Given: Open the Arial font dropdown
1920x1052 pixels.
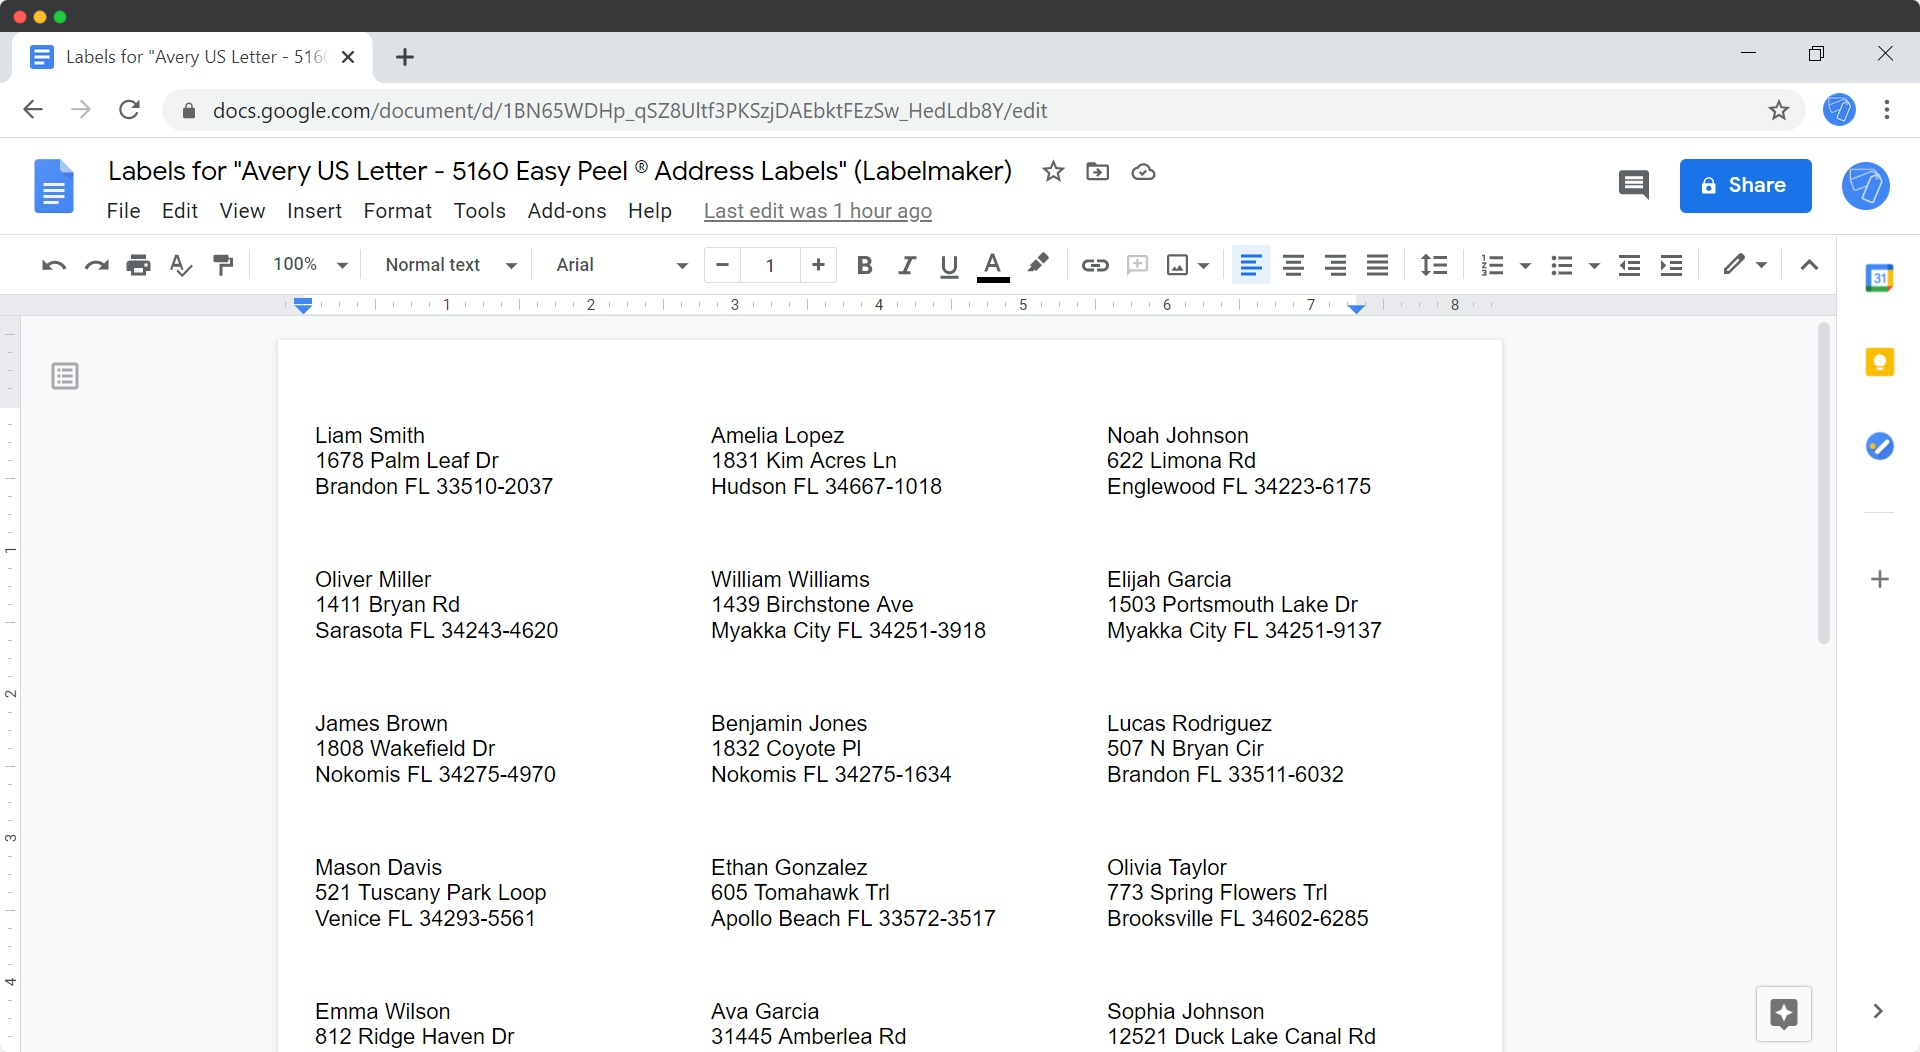Looking at the screenshot, I should point(622,265).
